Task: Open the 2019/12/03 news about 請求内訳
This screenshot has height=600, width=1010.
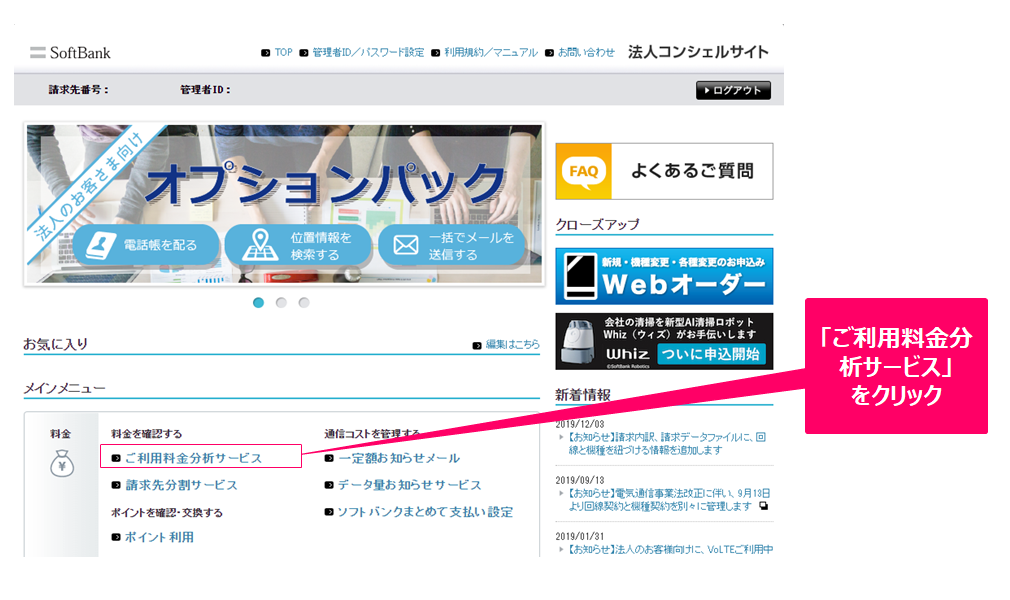Action: (x=667, y=443)
